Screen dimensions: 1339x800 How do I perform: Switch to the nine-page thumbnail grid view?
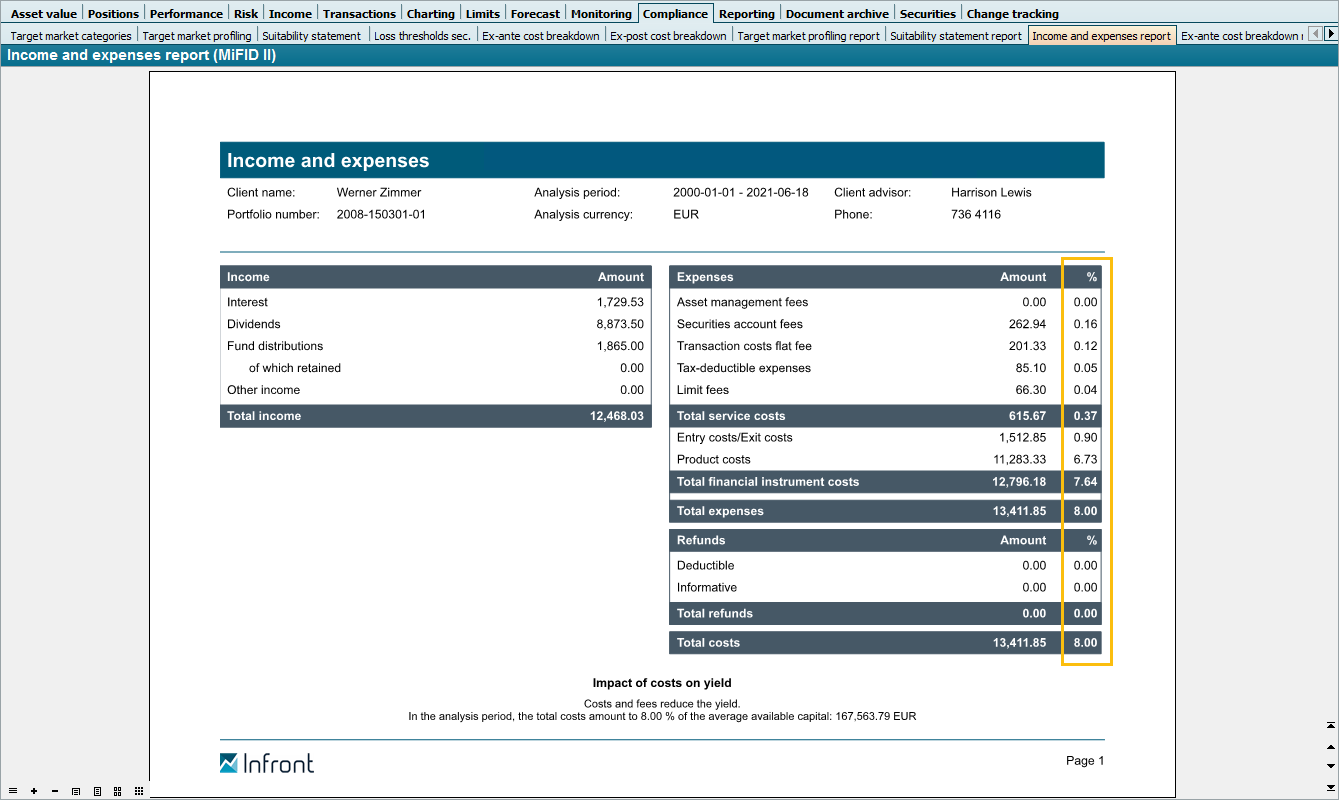tap(139, 791)
